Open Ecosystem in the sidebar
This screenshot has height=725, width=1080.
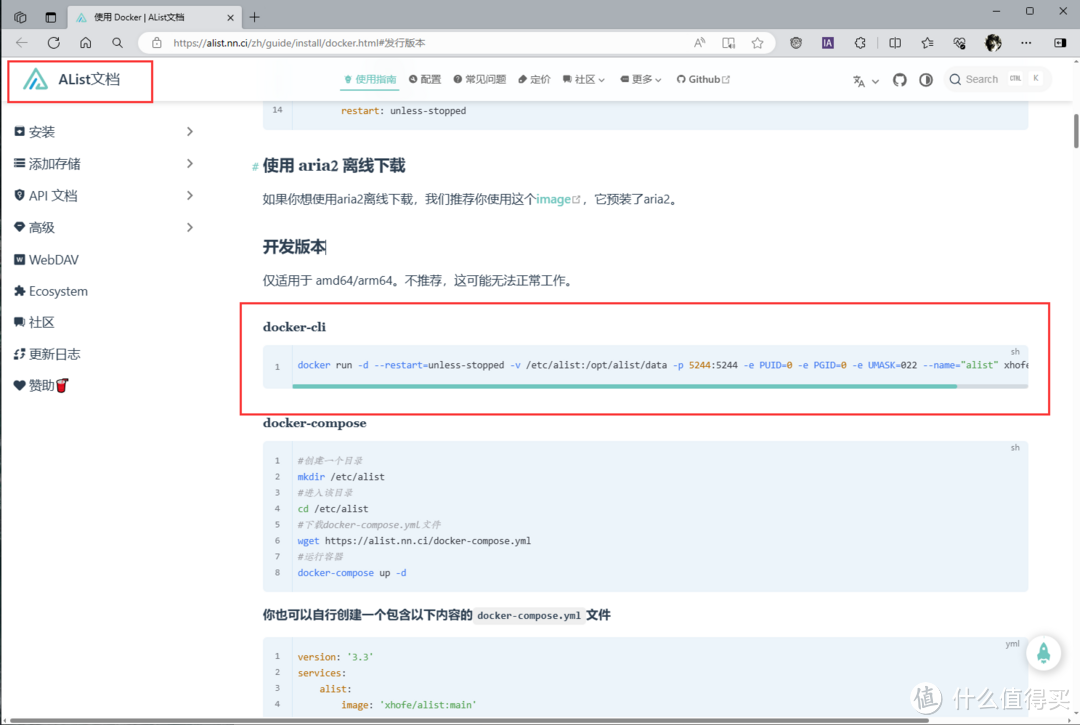pos(51,291)
